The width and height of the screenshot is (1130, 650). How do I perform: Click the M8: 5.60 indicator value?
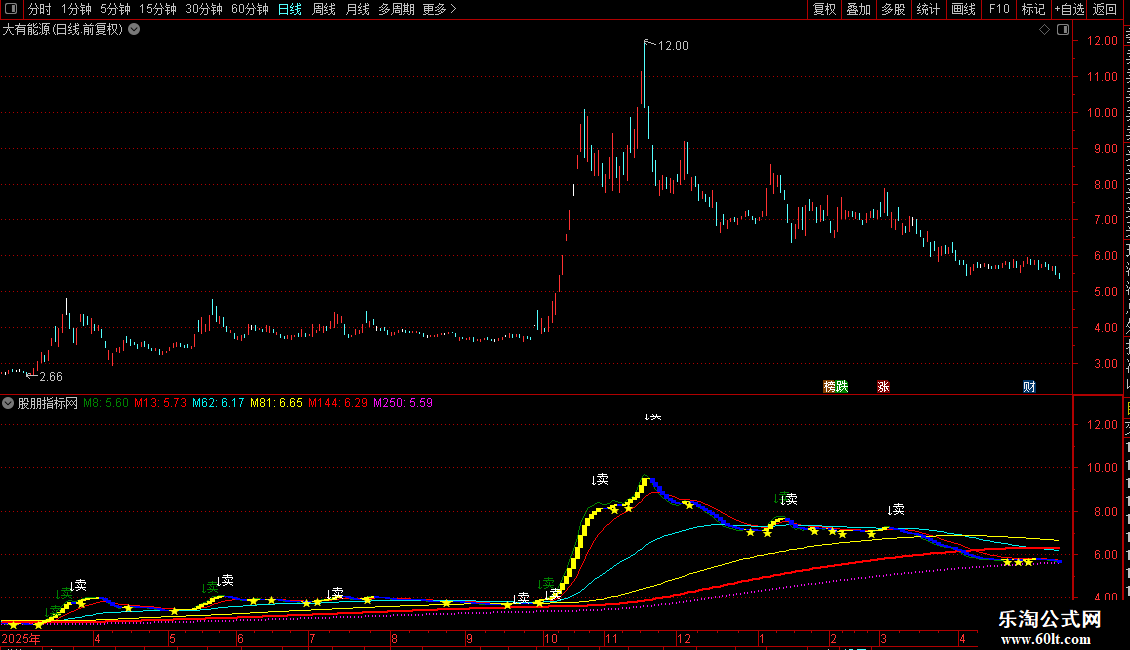106,403
